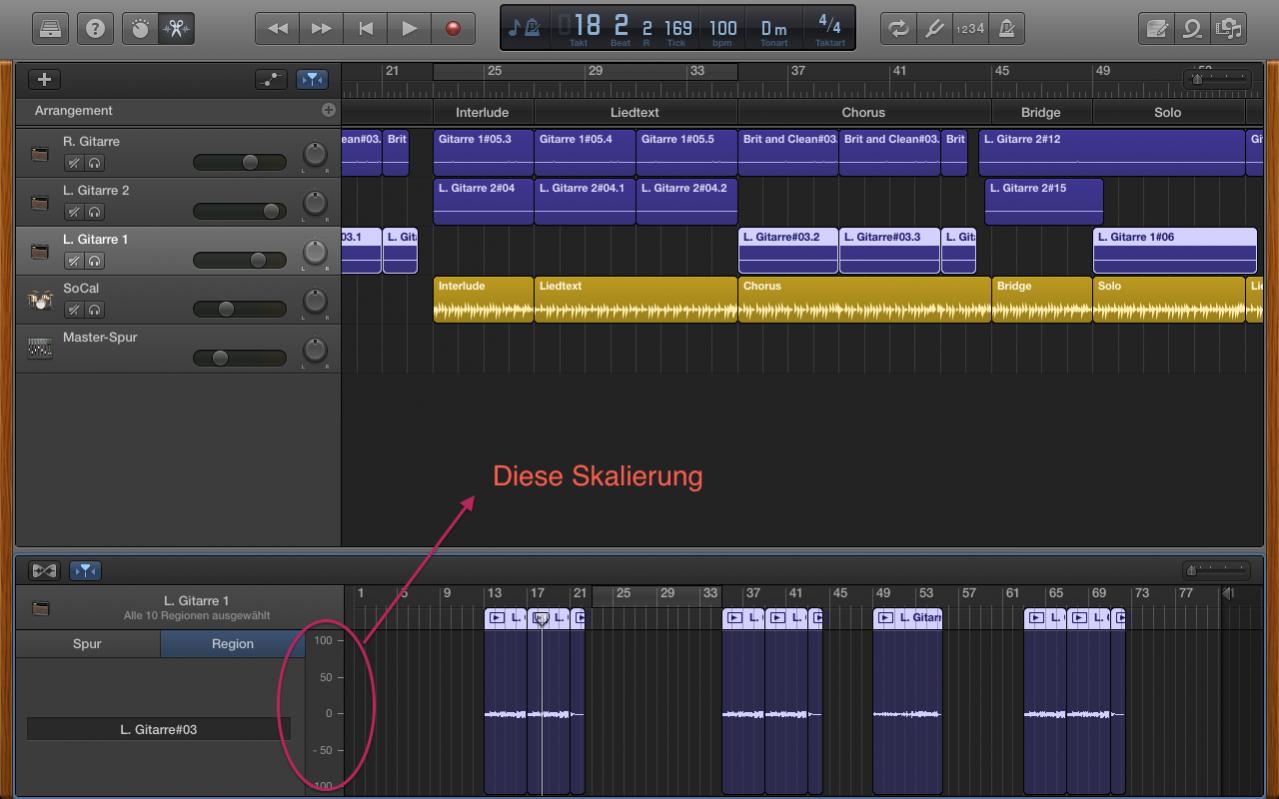Viewport: 1279px width, 799px height.
Task: Mute the L. Gitarre 2 track
Action: (74, 212)
